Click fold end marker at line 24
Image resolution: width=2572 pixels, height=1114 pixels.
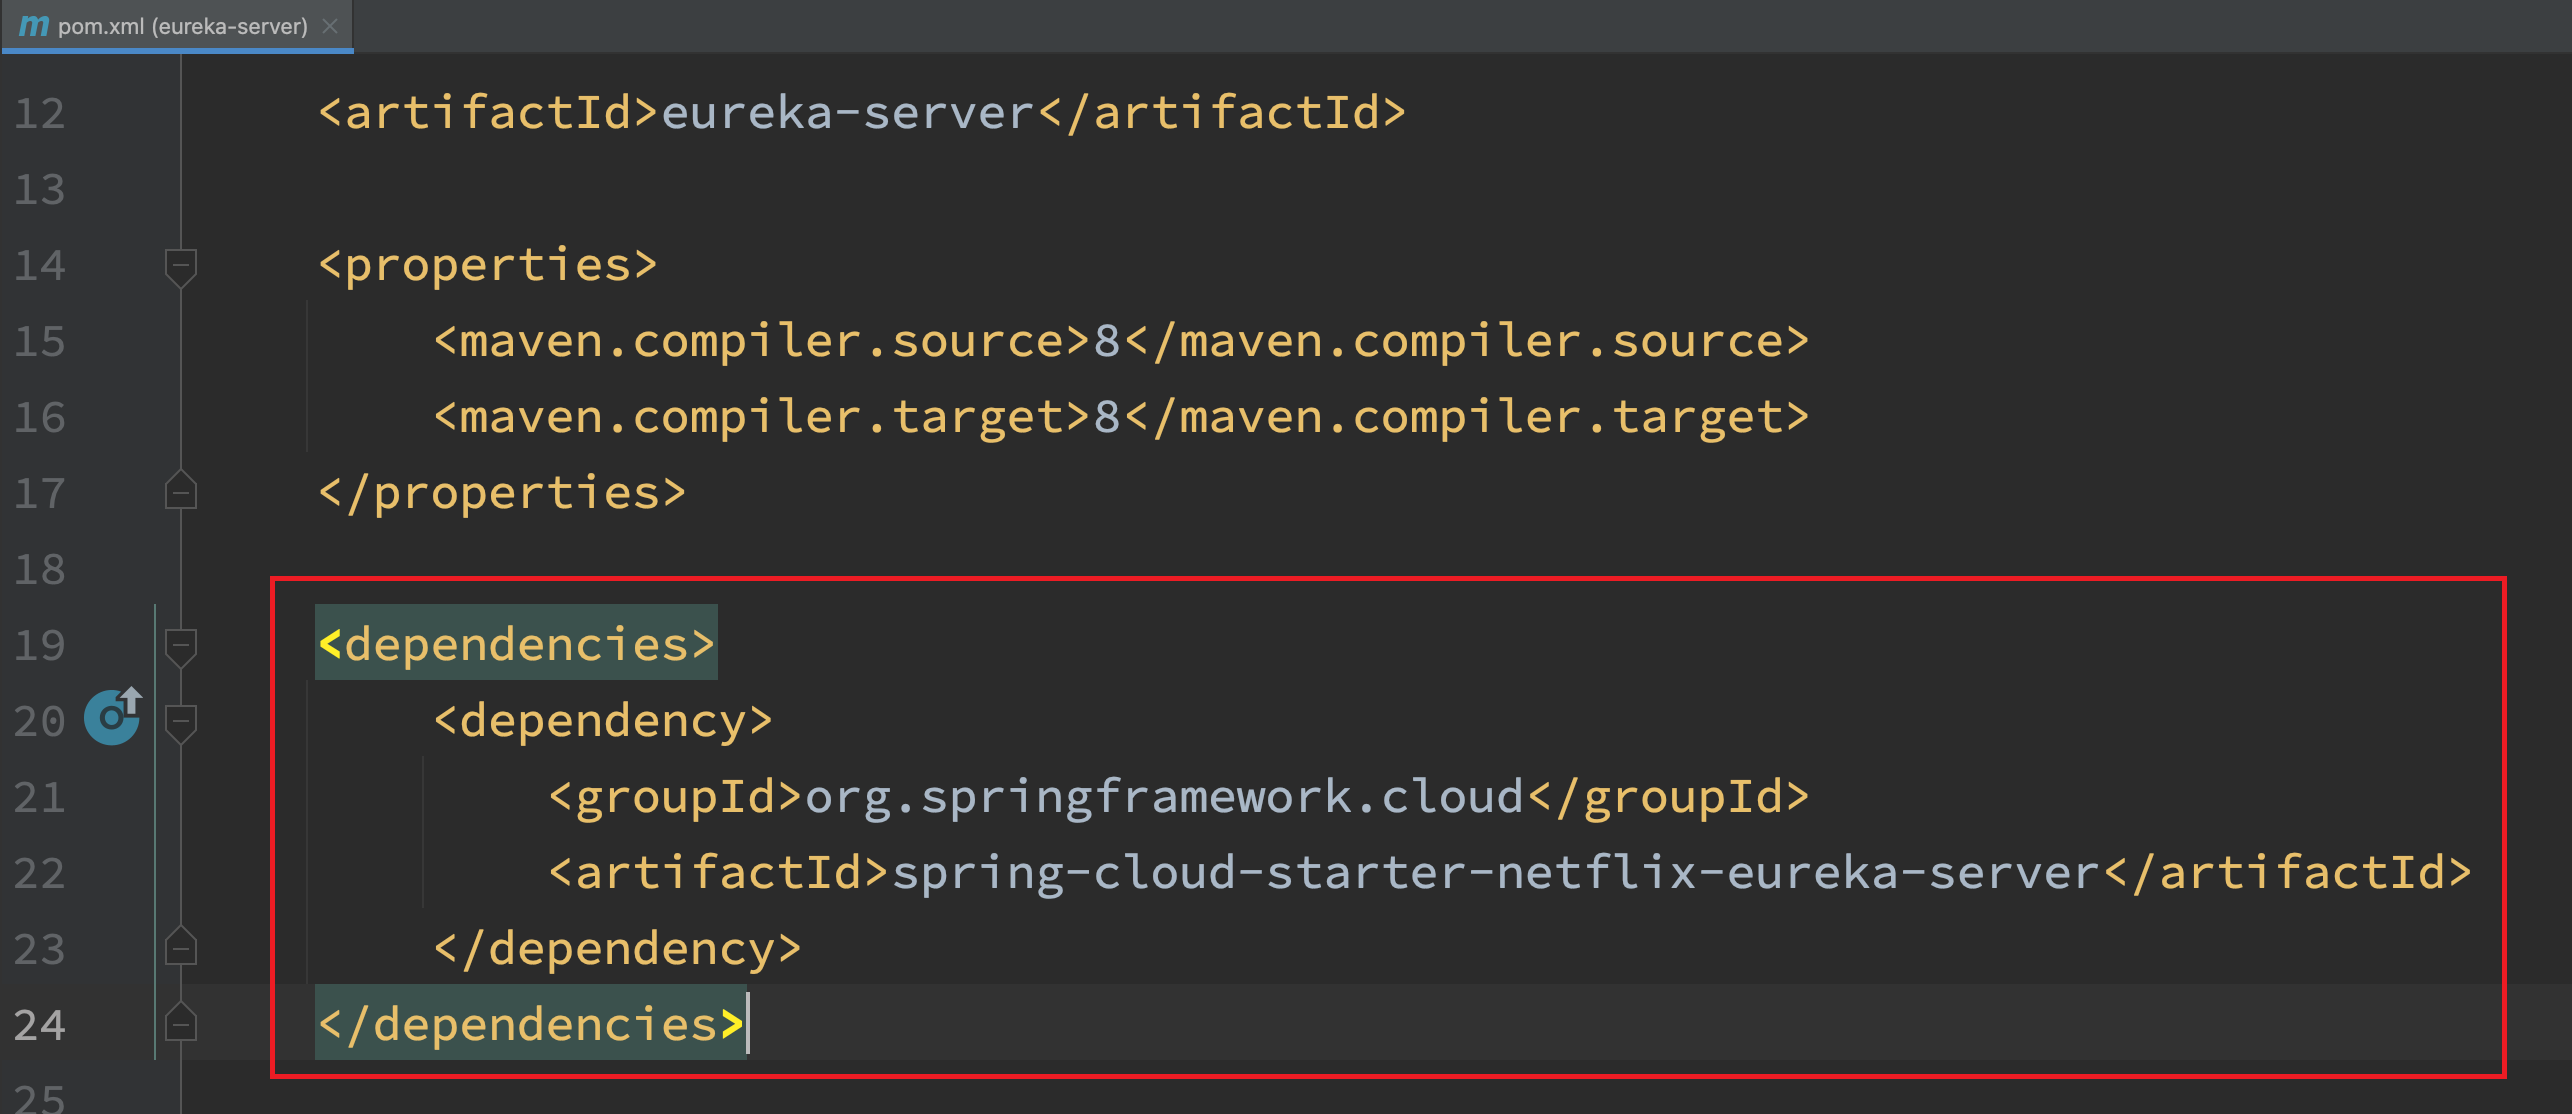pyautogui.click(x=180, y=1023)
